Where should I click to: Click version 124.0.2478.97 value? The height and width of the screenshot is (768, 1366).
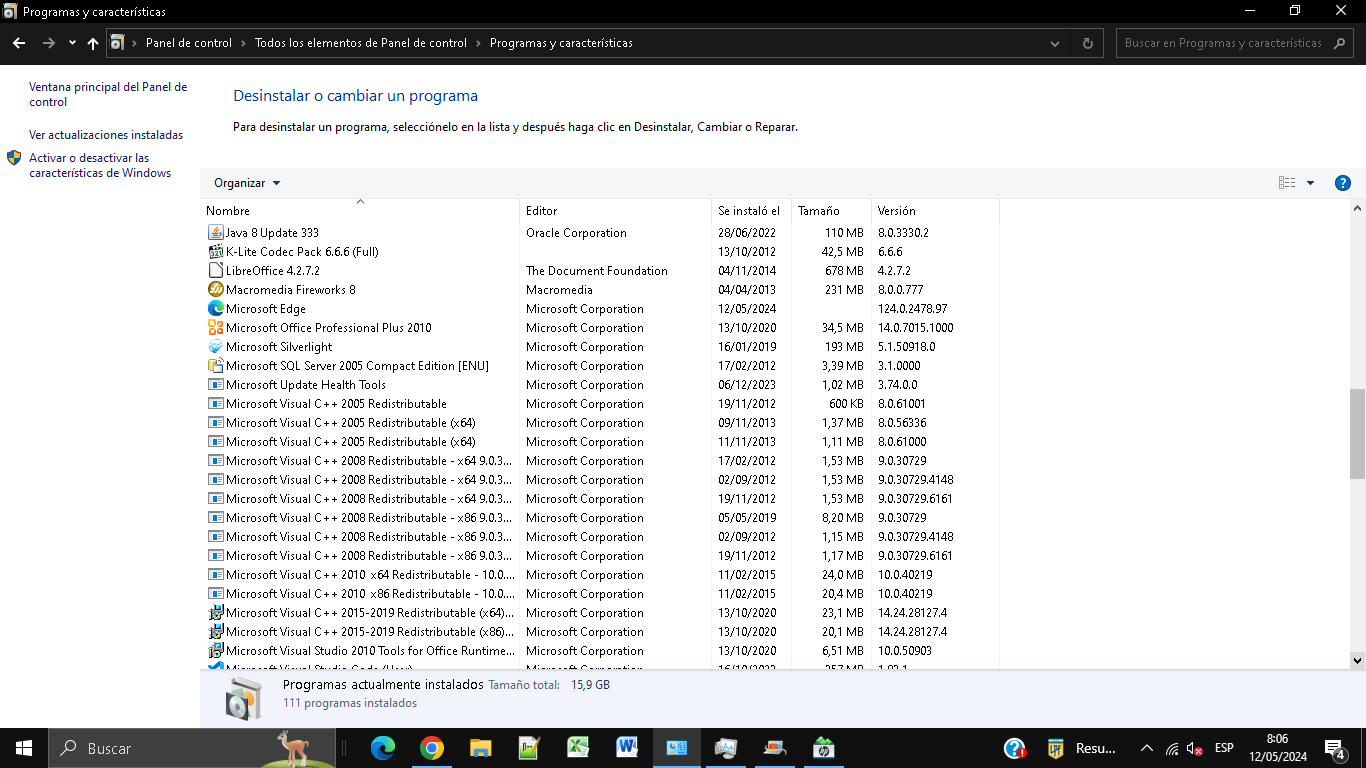click(x=913, y=309)
